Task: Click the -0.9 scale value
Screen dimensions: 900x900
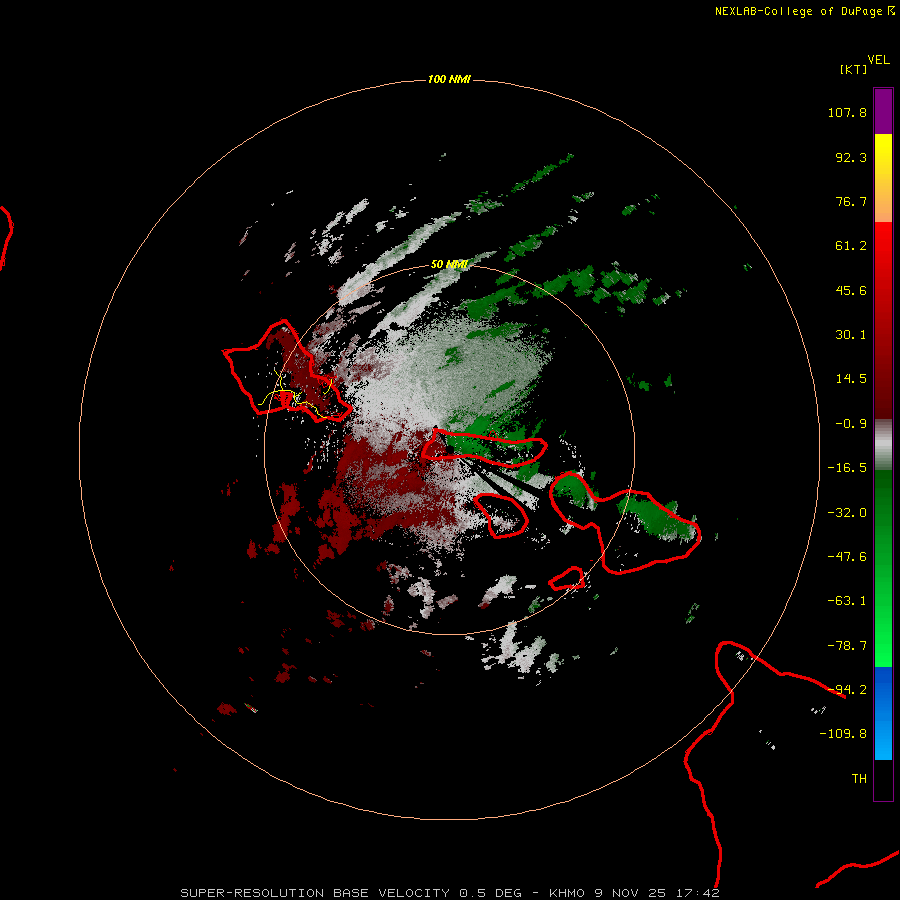Action: [851, 424]
